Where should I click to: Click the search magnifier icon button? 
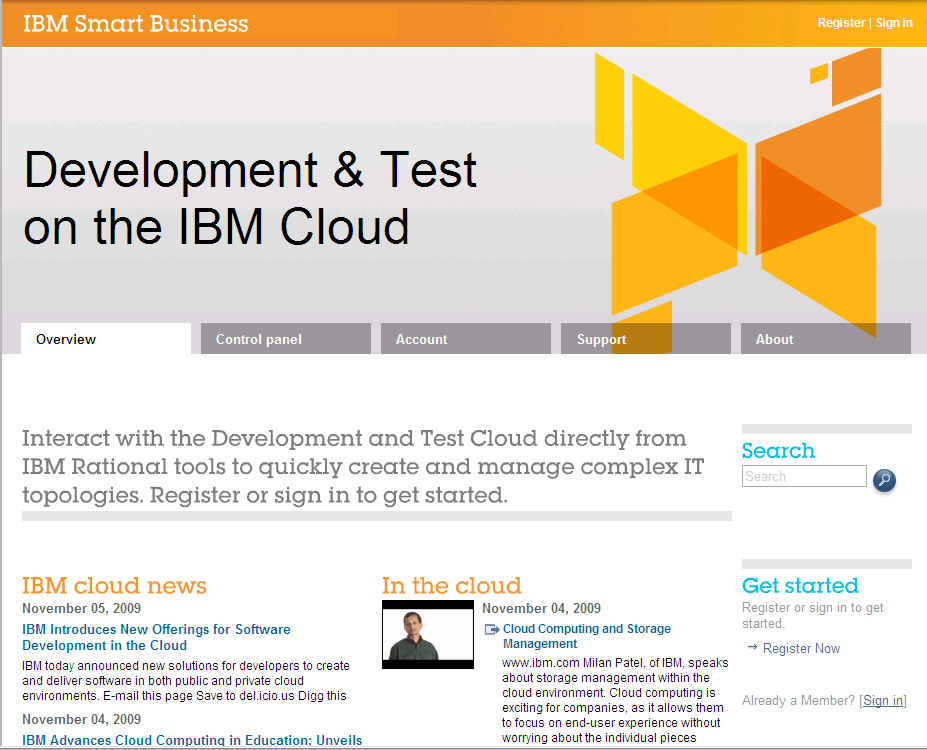[884, 479]
